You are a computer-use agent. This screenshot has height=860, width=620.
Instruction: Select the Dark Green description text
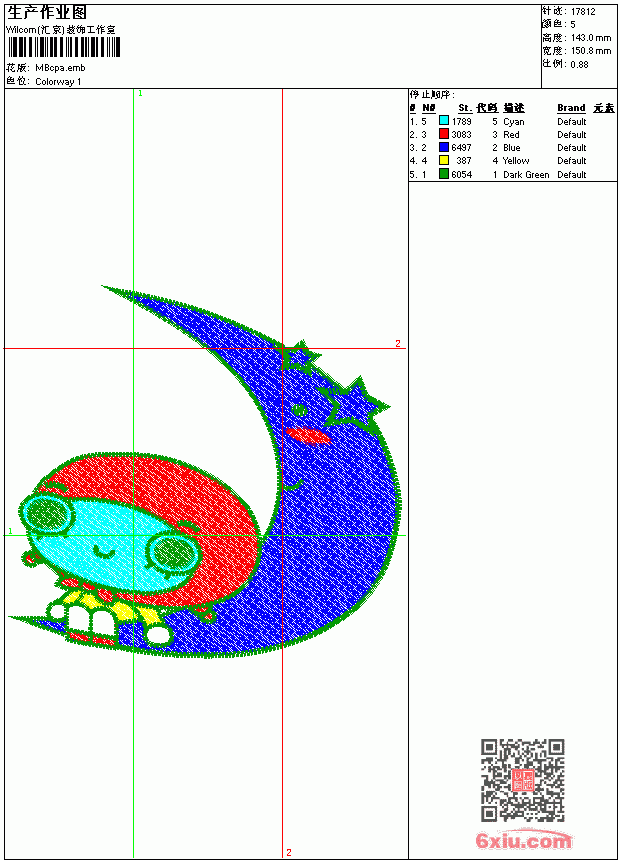(526, 174)
